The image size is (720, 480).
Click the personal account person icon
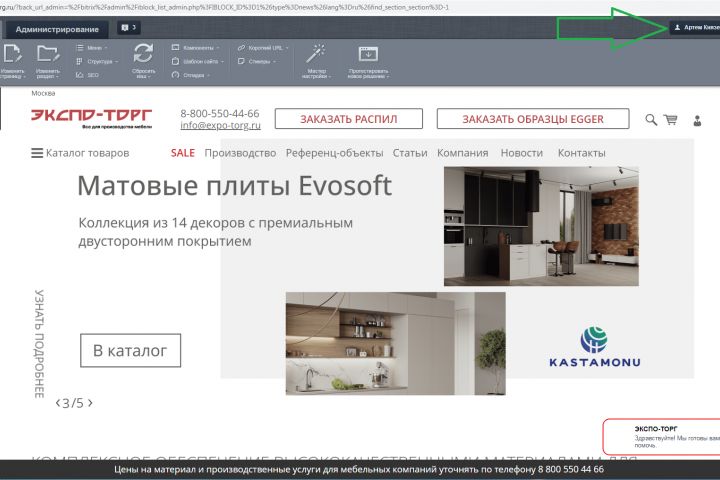pyautogui.click(x=697, y=120)
